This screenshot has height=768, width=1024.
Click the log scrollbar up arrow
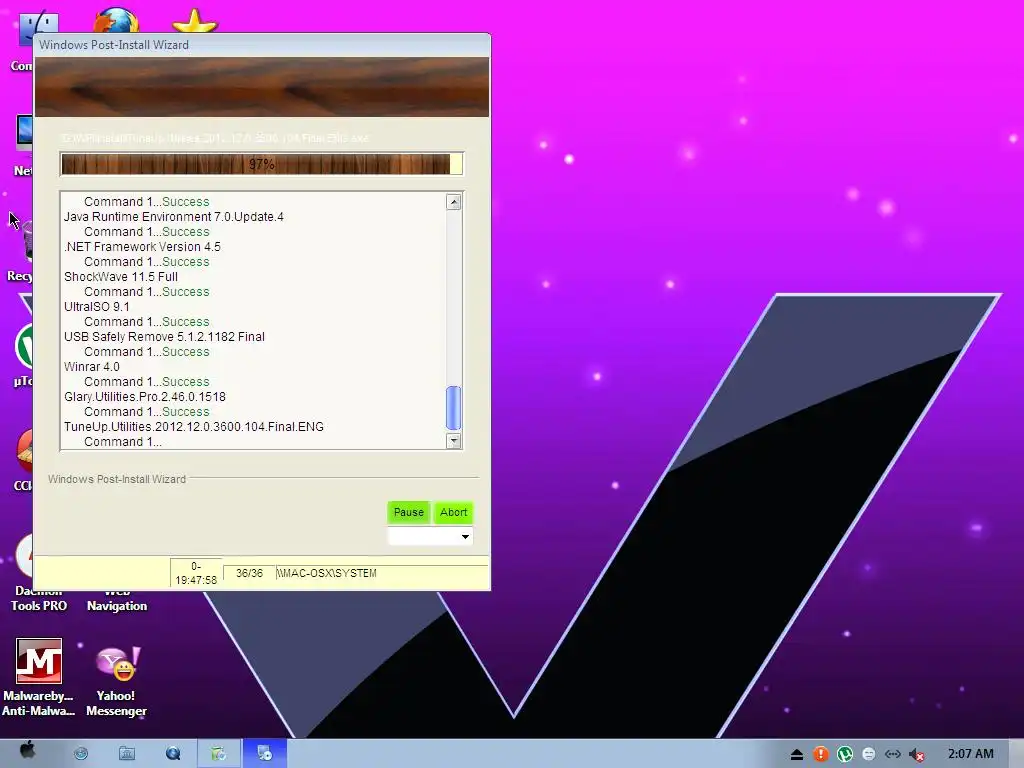[x=453, y=202]
